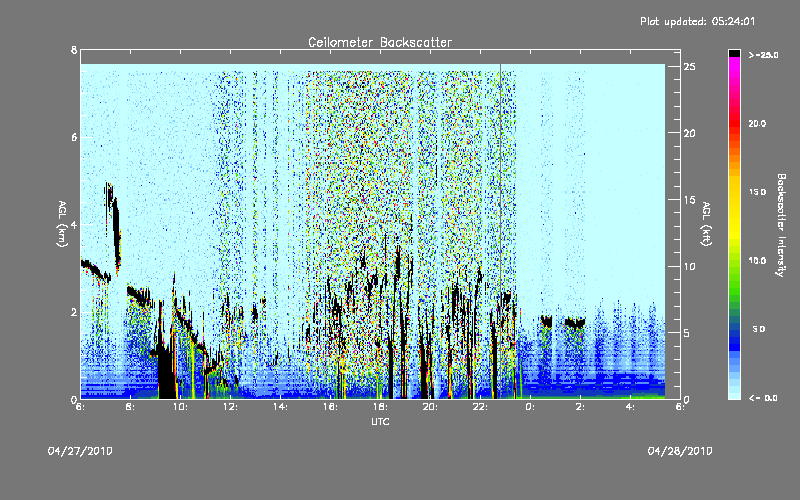Click the '4' tick on km axis

(x=74, y=224)
